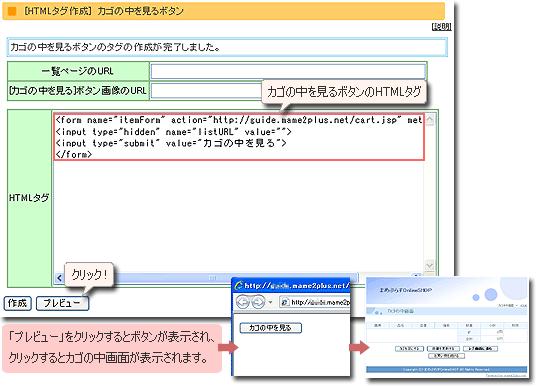Click the page icon in address bar
Image resolution: width=538 pixels, height=386 pixels.
click(x=285, y=302)
